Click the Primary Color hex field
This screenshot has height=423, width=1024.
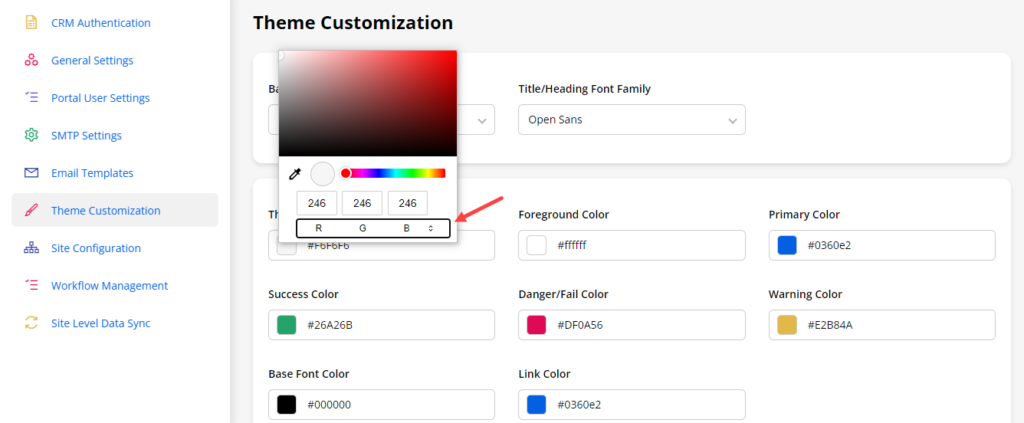click(x=882, y=245)
